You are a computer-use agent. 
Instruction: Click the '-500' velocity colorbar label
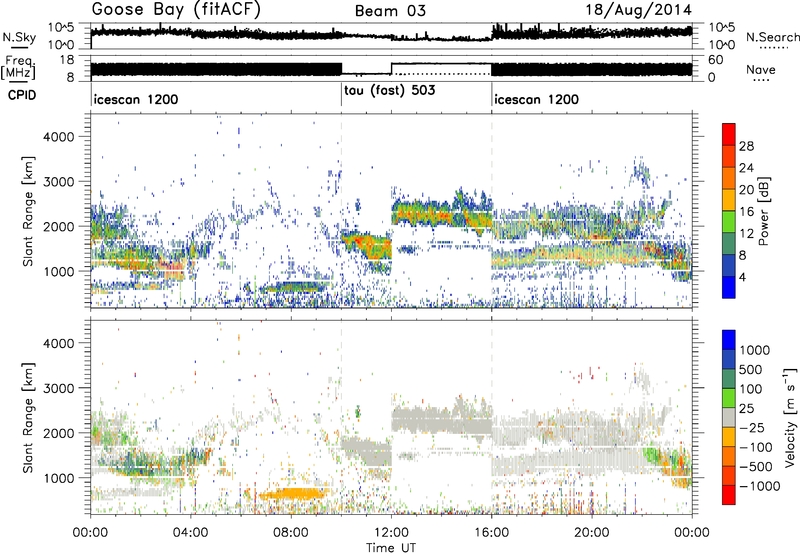click(756, 466)
